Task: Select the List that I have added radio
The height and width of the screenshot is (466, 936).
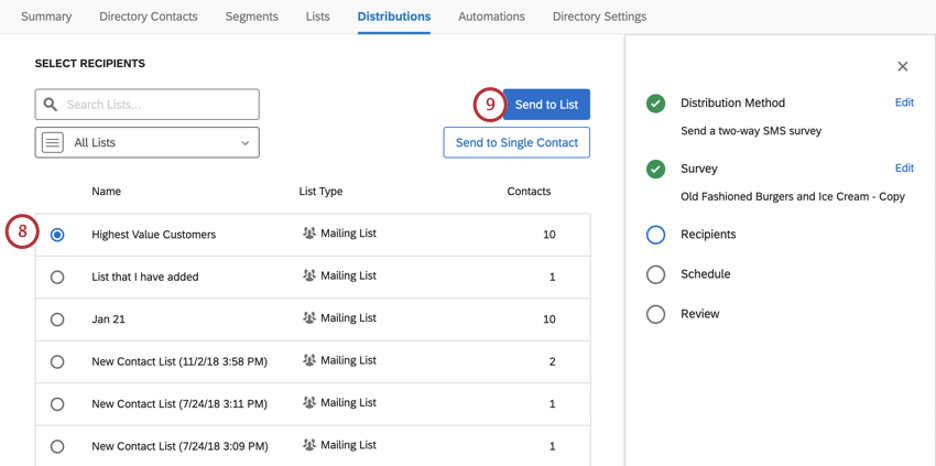Action: 57,277
